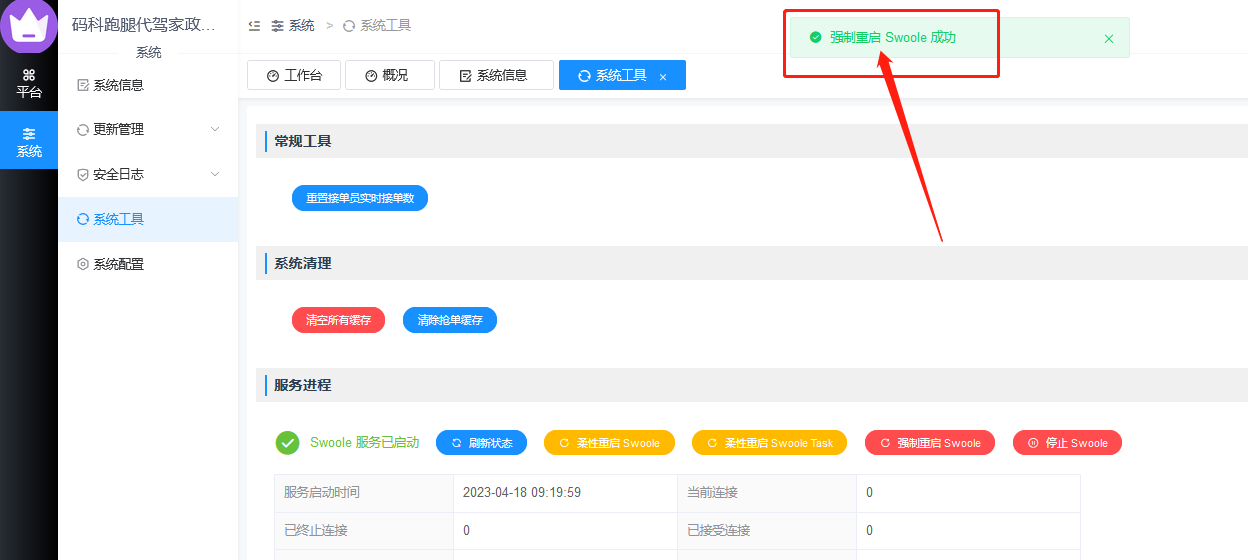Dismiss the 强制重启 Swoole 成功 notification
This screenshot has height=560, width=1248.
[x=1108, y=38]
